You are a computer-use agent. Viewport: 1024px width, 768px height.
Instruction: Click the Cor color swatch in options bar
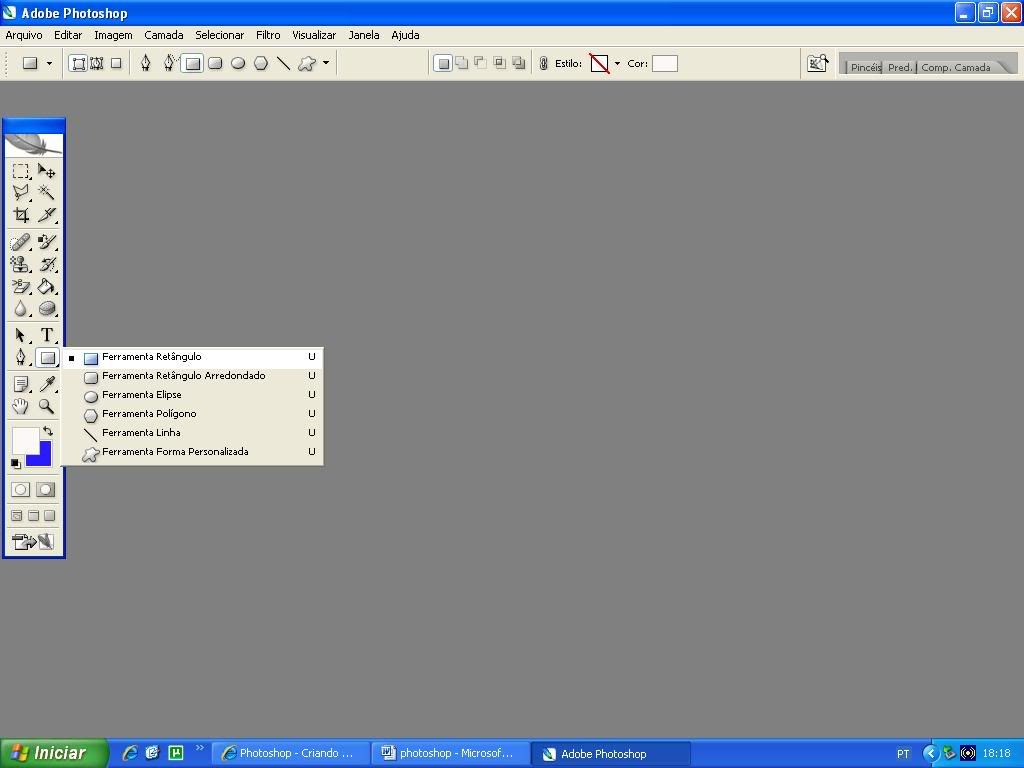click(x=665, y=64)
